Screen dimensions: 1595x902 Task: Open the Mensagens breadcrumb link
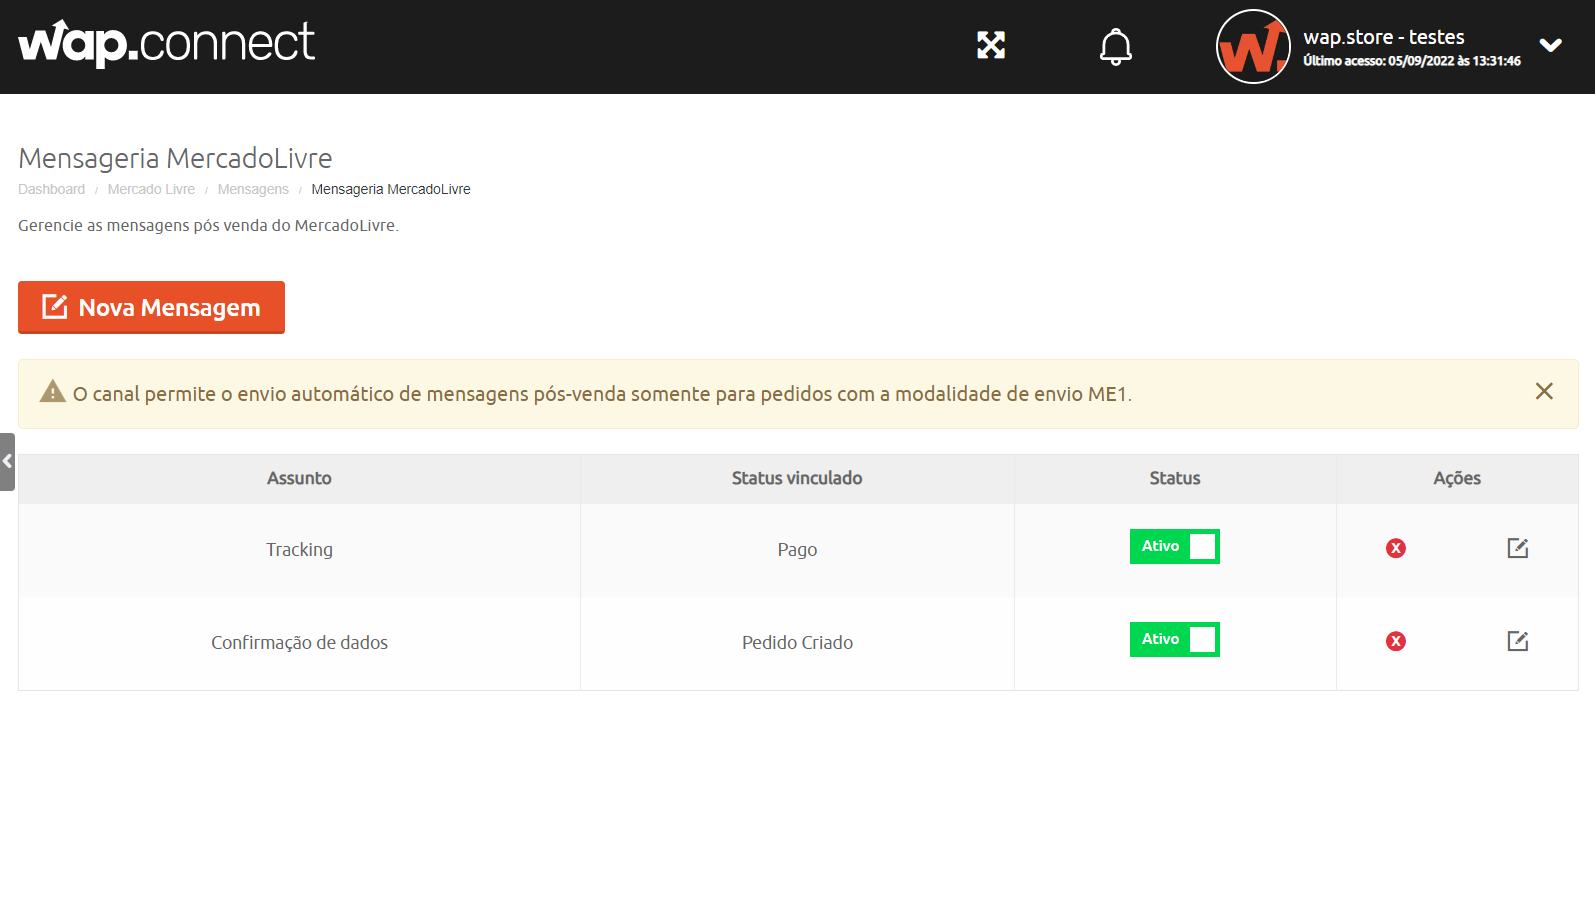tap(253, 189)
